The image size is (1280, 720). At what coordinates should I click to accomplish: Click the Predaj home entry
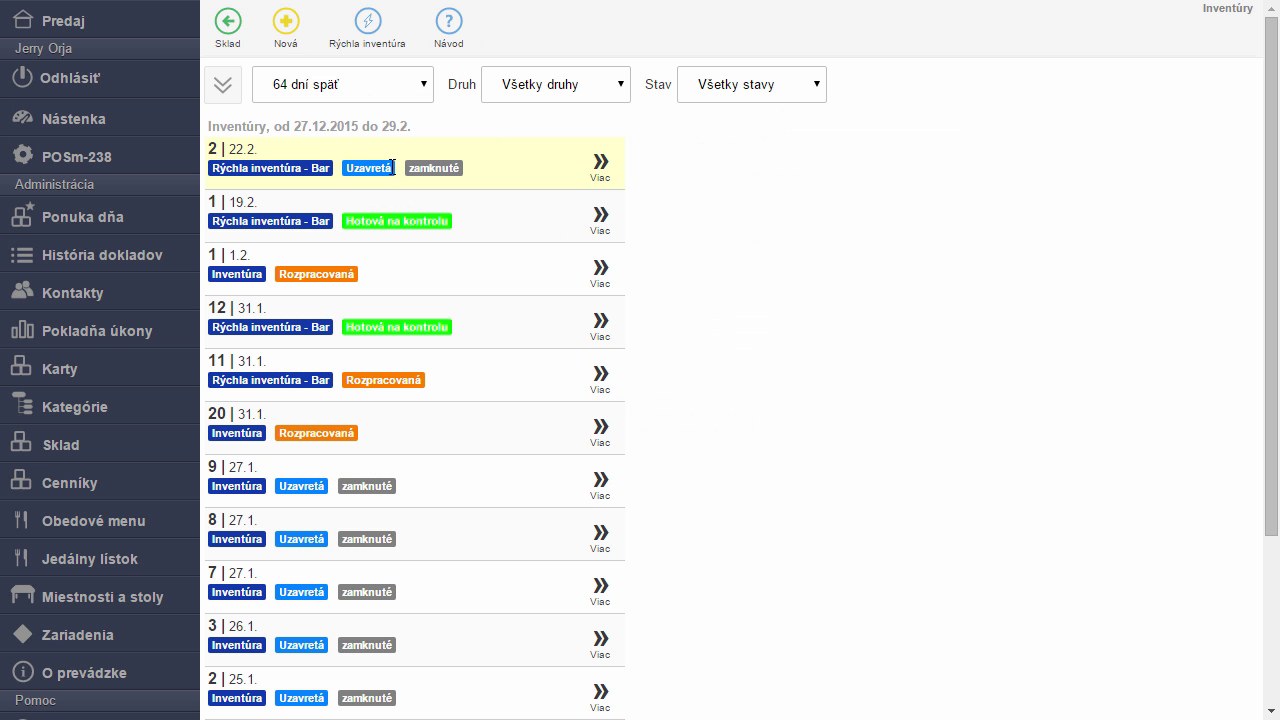pyautogui.click(x=100, y=20)
